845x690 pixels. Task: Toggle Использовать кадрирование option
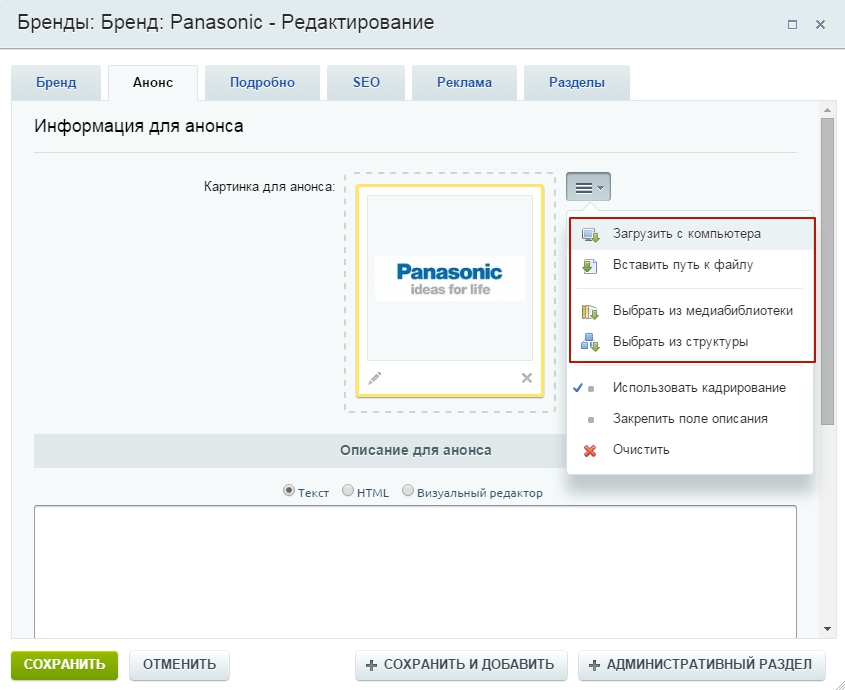pos(690,388)
